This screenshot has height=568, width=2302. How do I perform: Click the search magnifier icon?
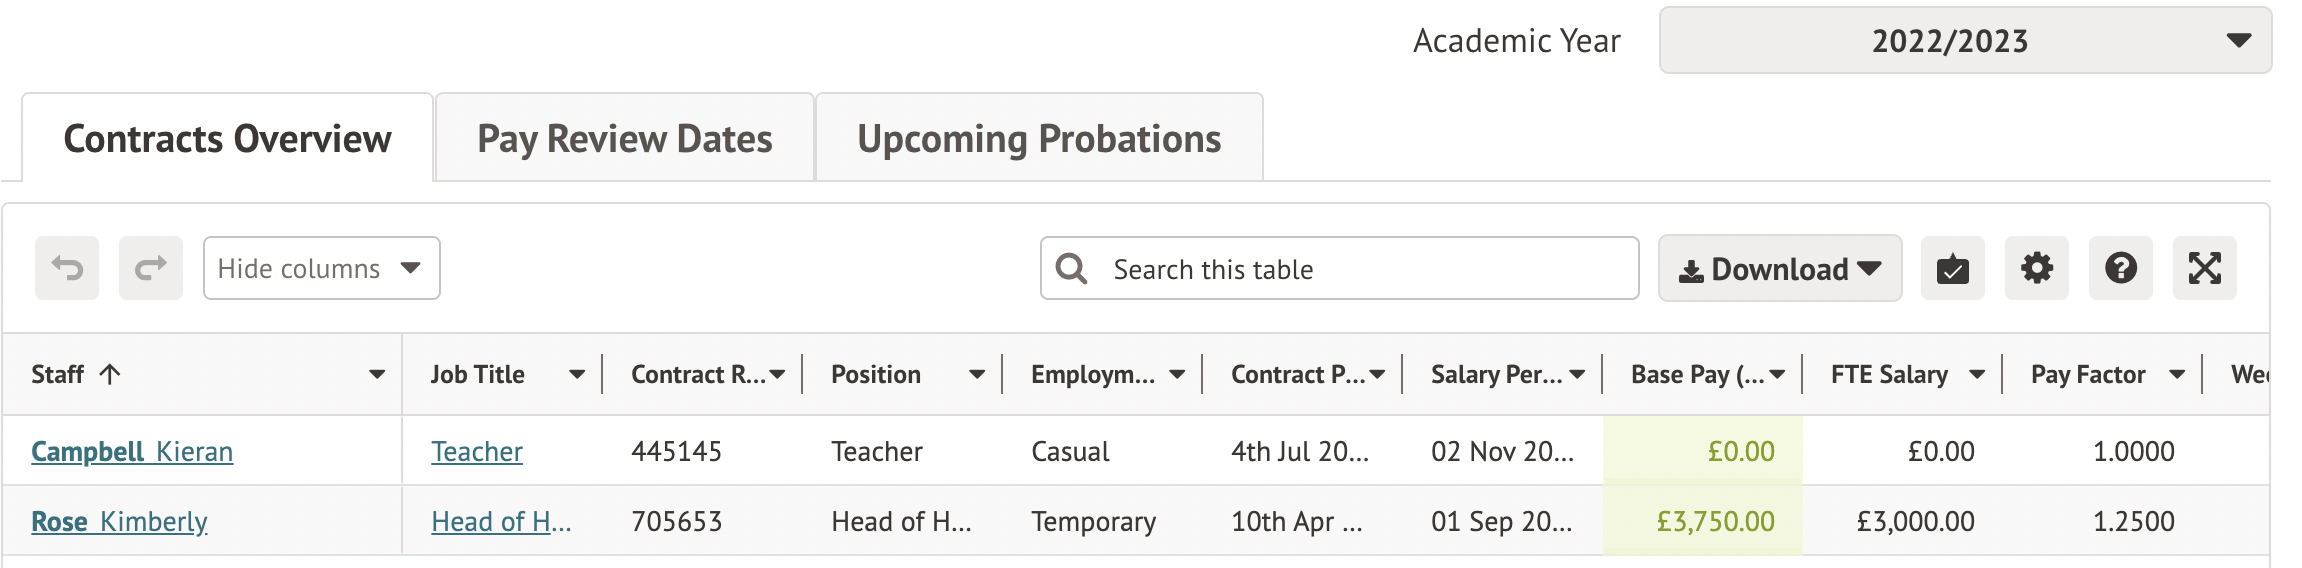pos(1071,268)
